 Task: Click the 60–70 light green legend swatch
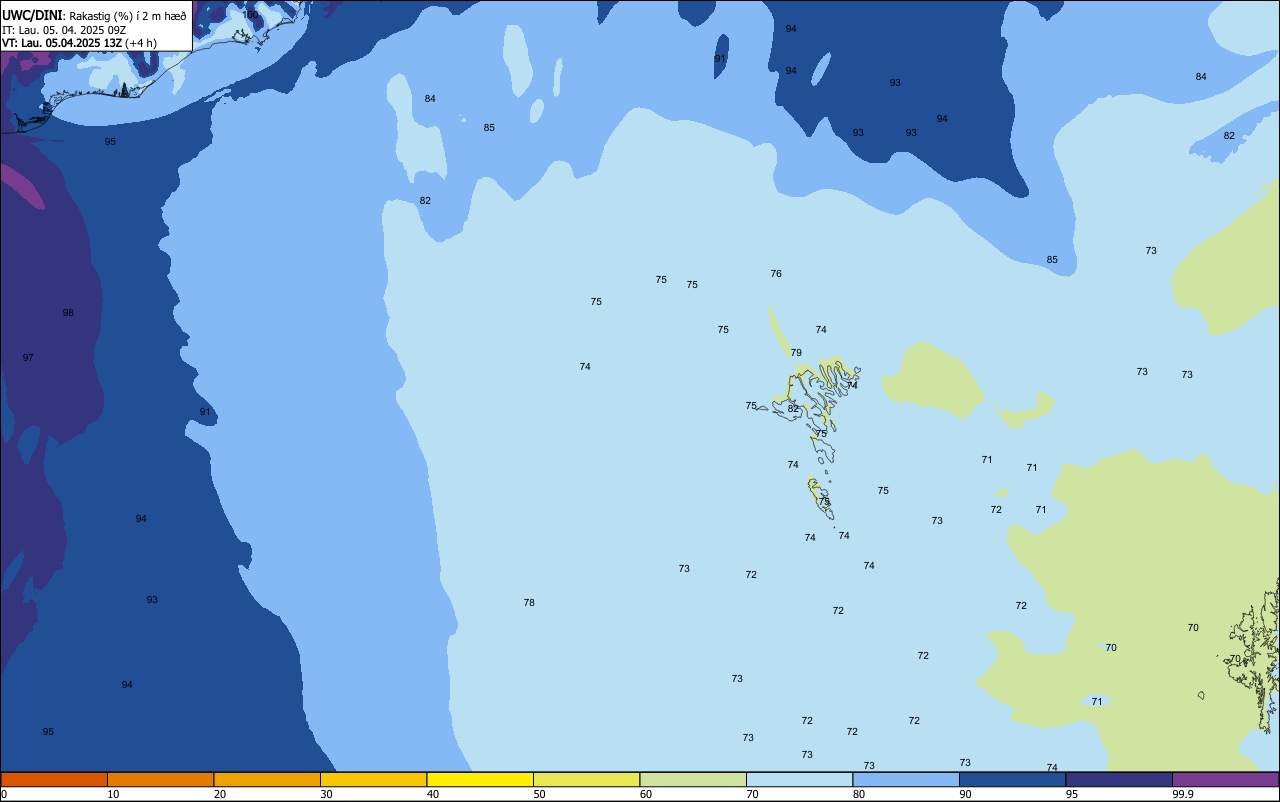[693, 779]
